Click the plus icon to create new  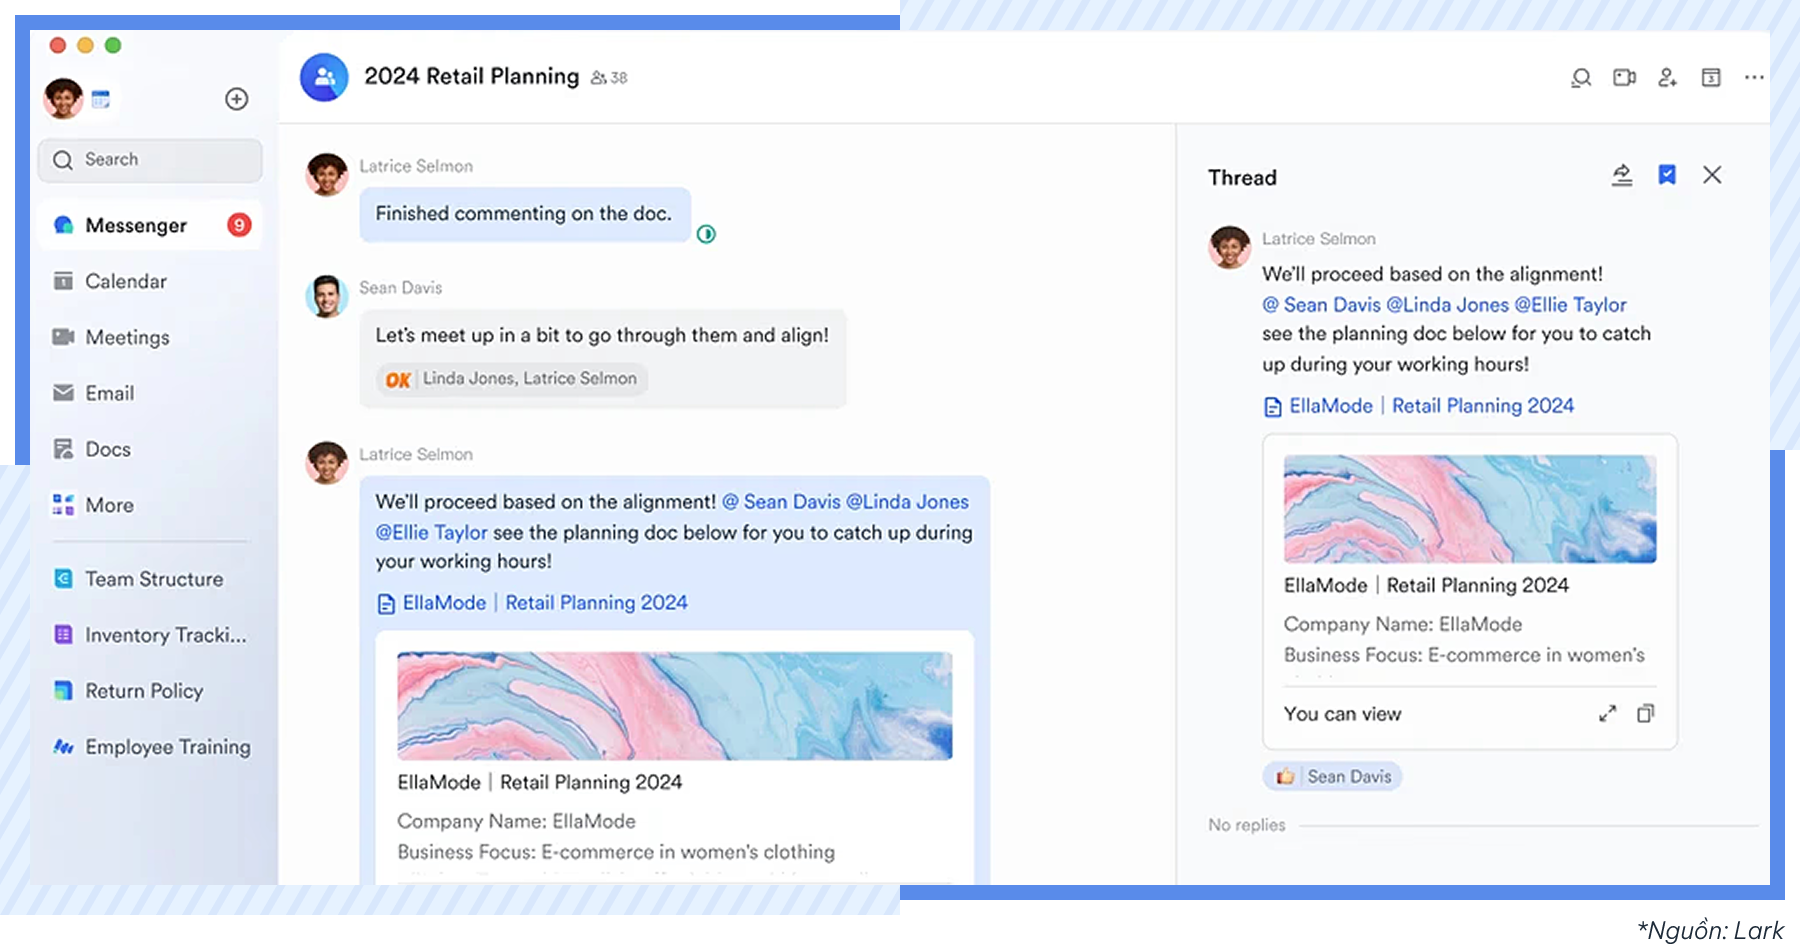(x=236, y=99)
